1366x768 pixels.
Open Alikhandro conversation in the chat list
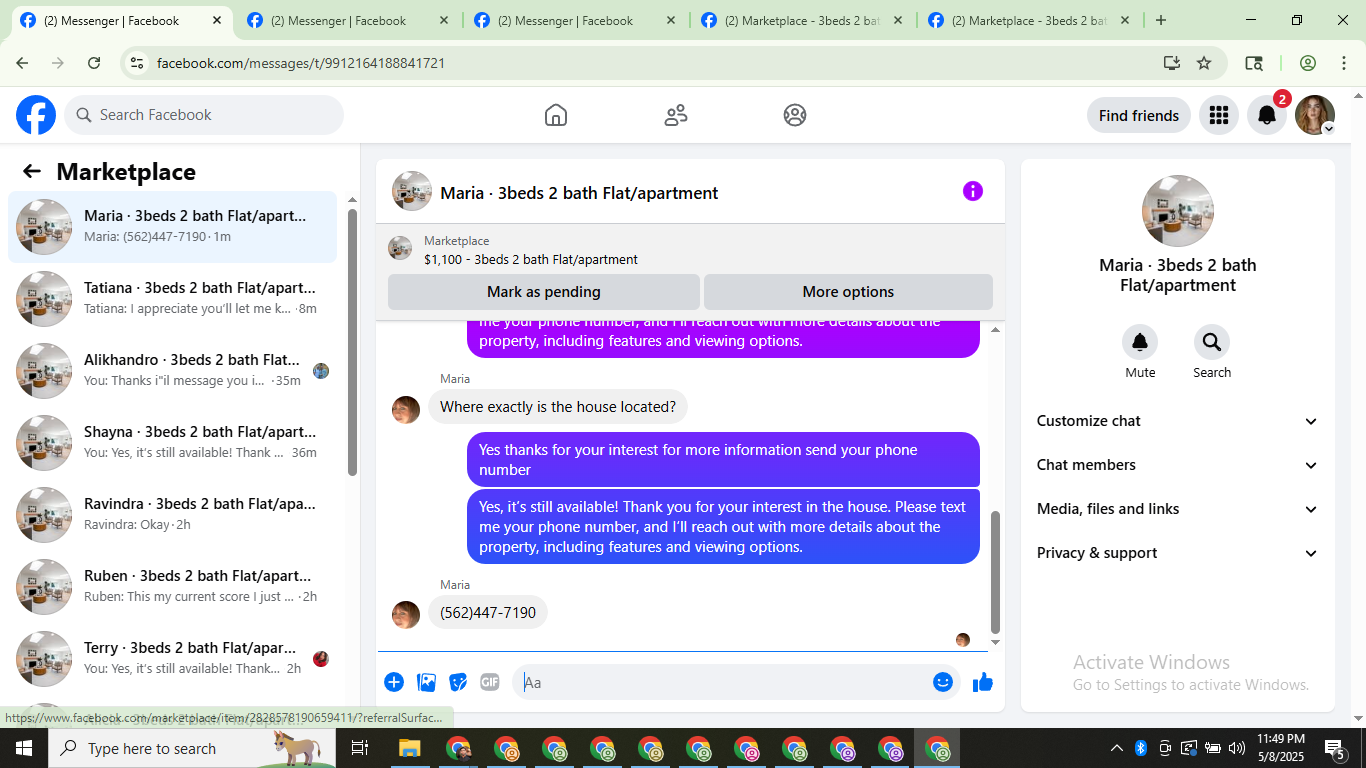click(173, 371)
